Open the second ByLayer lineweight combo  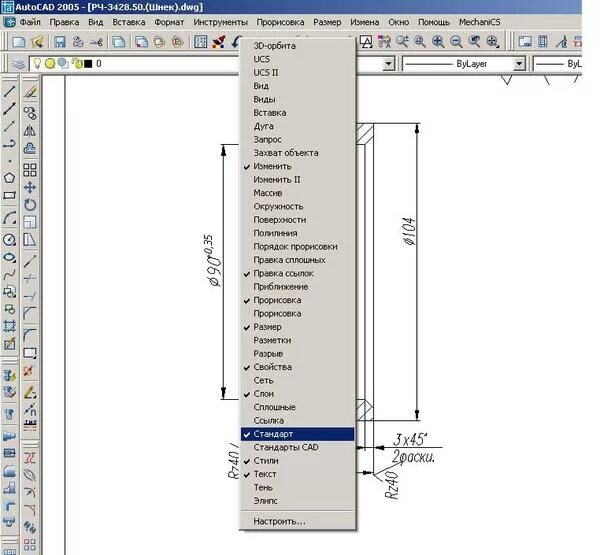click(x=558, y=64)
